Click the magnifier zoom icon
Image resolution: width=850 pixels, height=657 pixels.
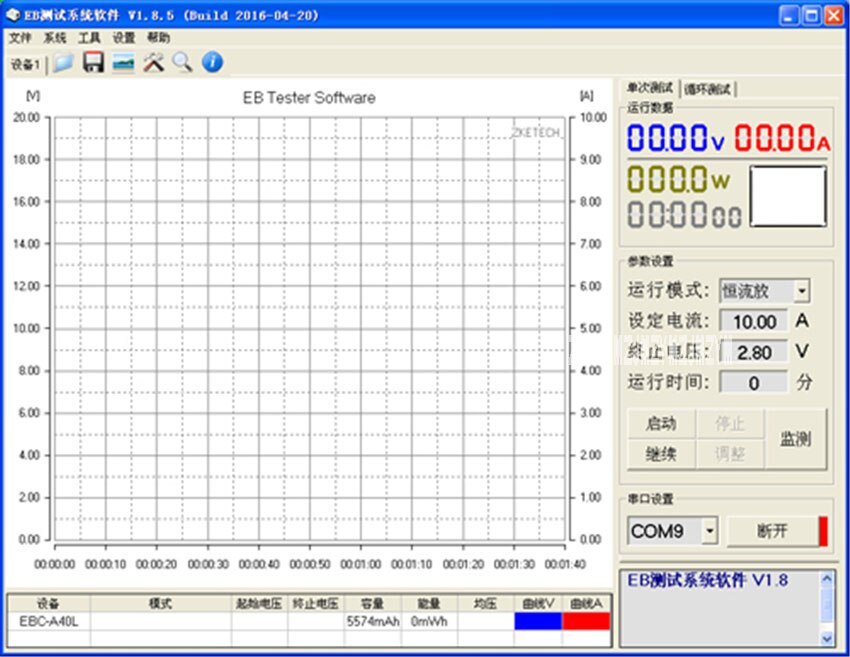(181, 61)
